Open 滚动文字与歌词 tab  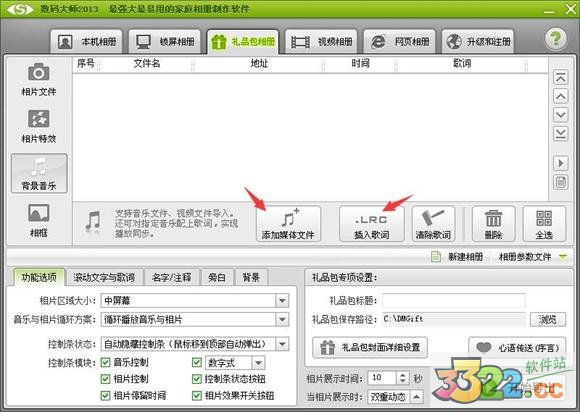(x=104, y=277)
